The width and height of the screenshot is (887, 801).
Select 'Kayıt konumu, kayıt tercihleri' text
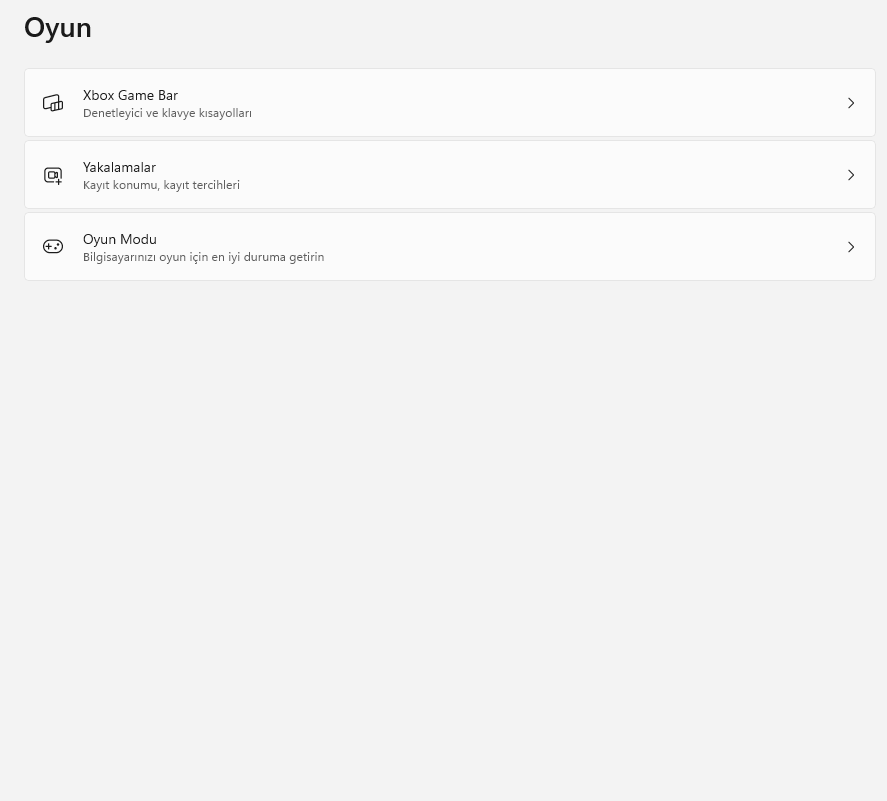[x=161, y=185]
